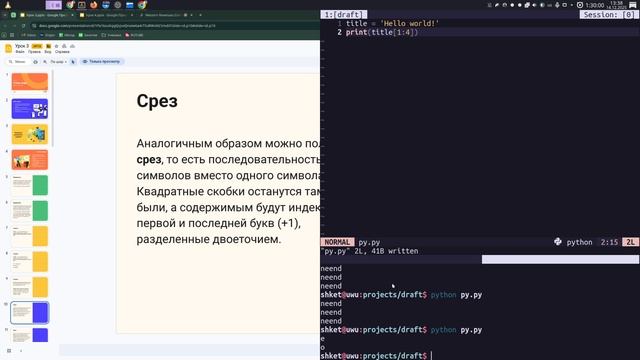Select slide 11 thumbnail at filmstrip bottom
This screenshot has width=640, height=360.
[30, 335]
